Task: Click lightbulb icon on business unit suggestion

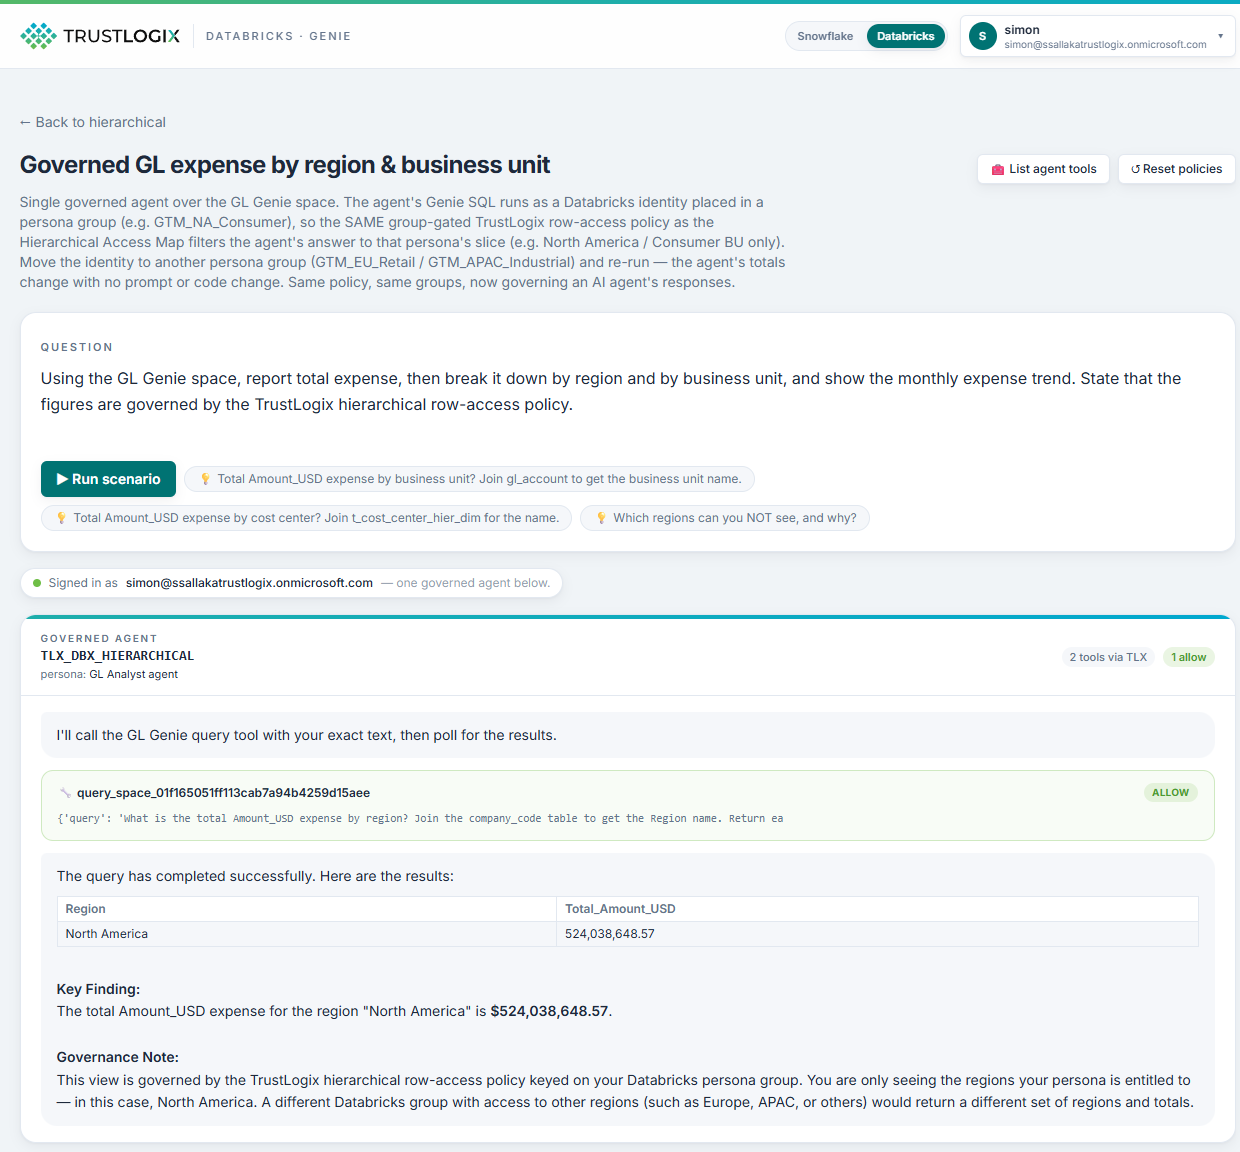Action: (x=205, y=479)
